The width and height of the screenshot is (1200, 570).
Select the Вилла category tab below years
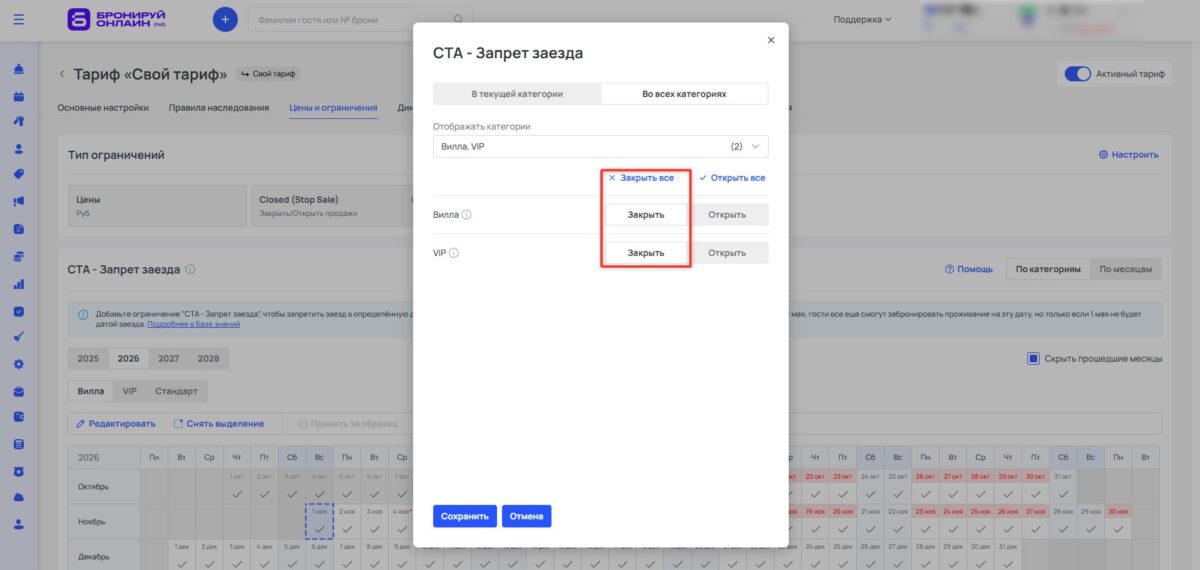91,391
